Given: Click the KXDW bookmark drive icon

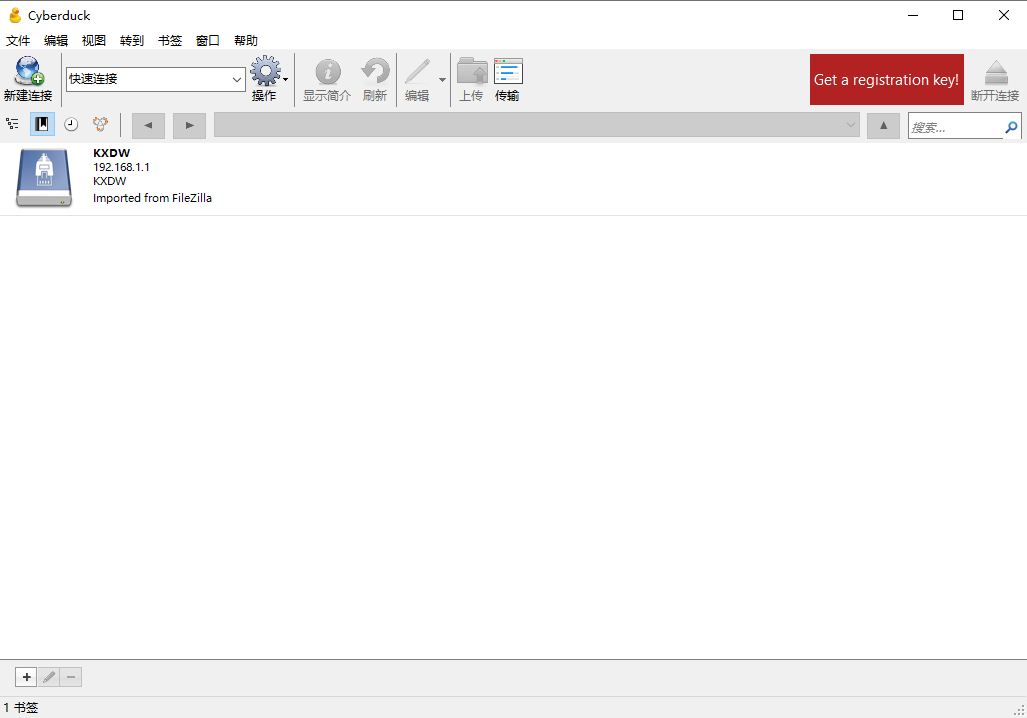Looking at the screenshot, I should [44, 178].
